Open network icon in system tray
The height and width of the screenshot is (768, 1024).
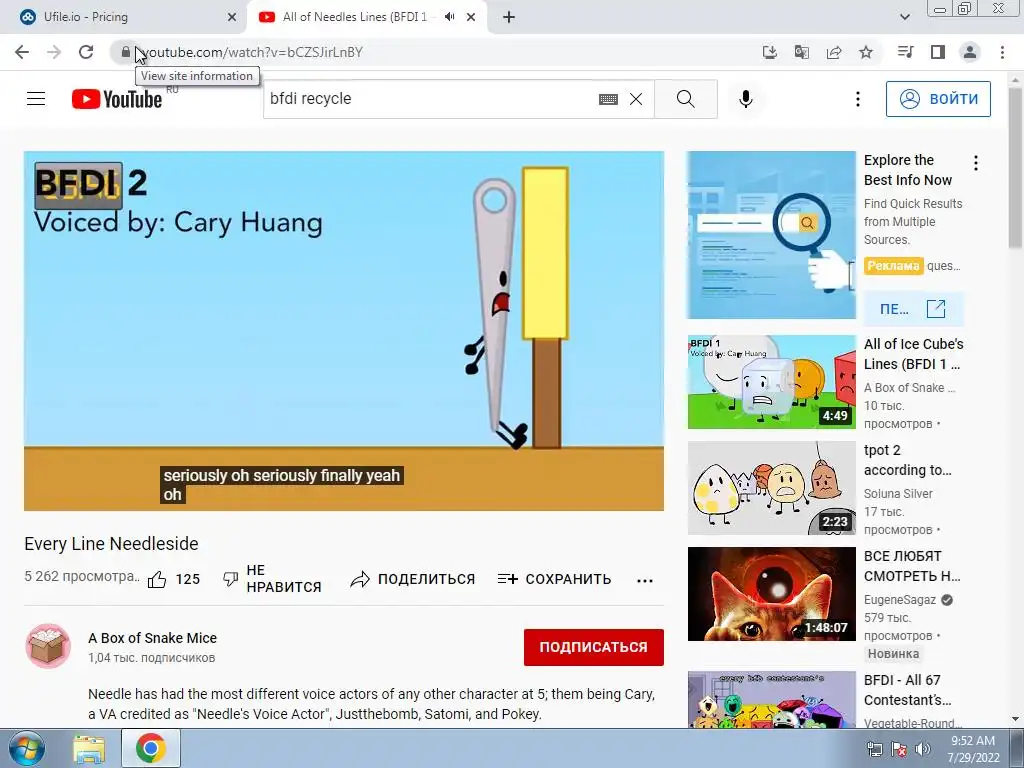pos(874,749)
